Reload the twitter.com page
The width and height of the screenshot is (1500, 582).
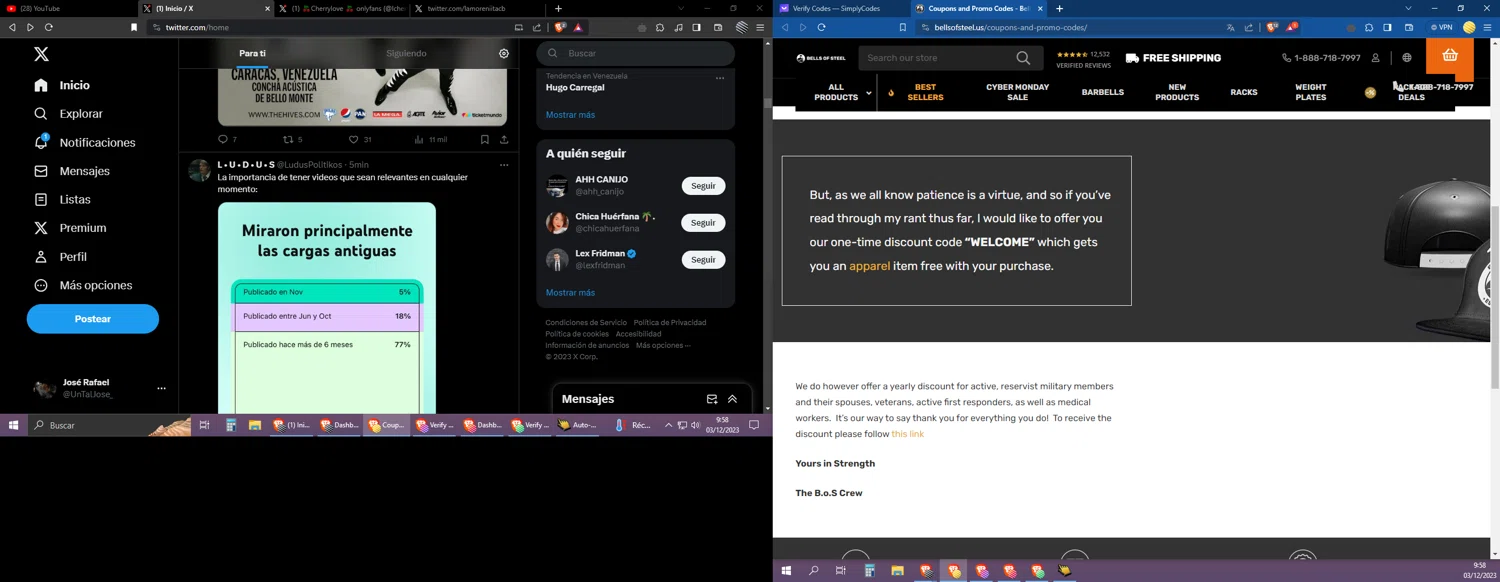click(48, 28)
